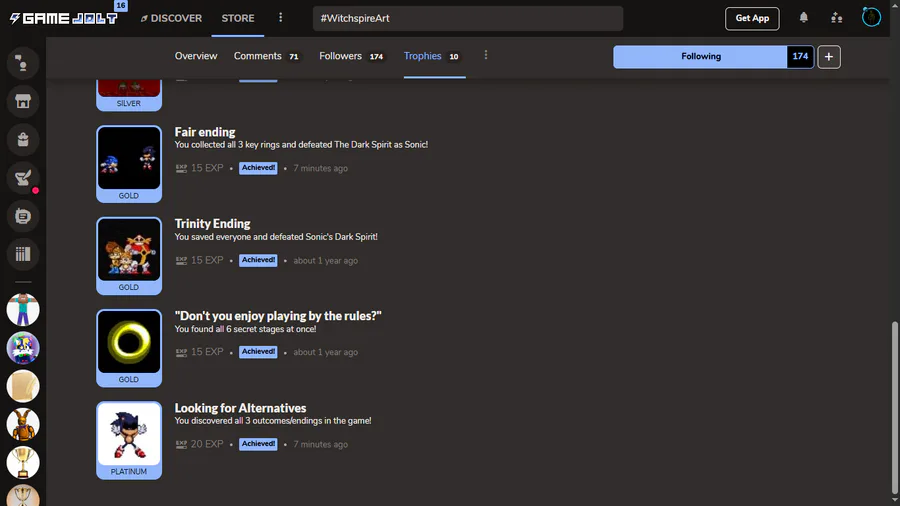Open the Store page
Image resolution: width=900 pixels, height=506 pixels.
pos(238,18)
